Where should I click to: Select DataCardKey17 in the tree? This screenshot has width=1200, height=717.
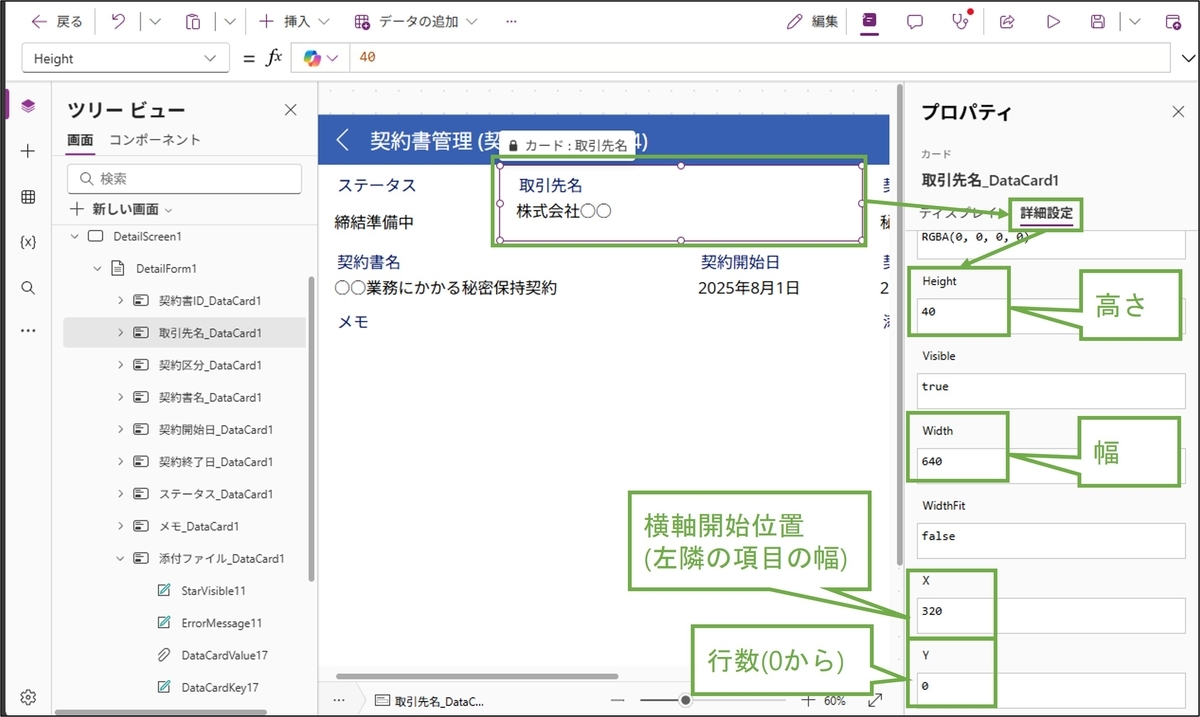[220, 687]
